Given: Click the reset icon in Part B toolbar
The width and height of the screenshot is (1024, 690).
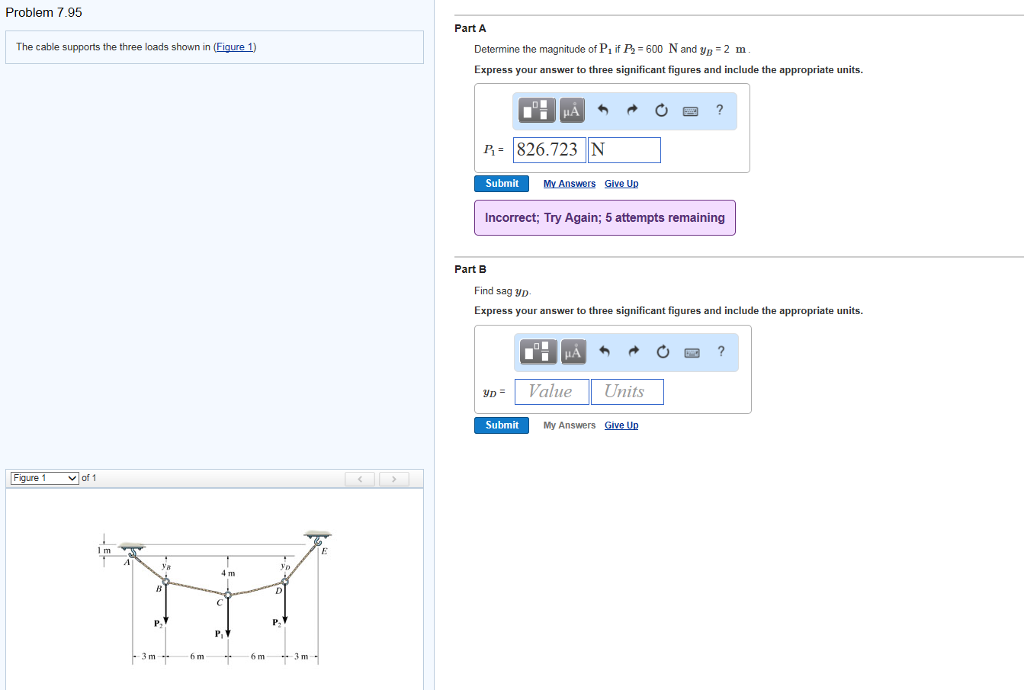Looking at the screenshot, I should point(661,352).
